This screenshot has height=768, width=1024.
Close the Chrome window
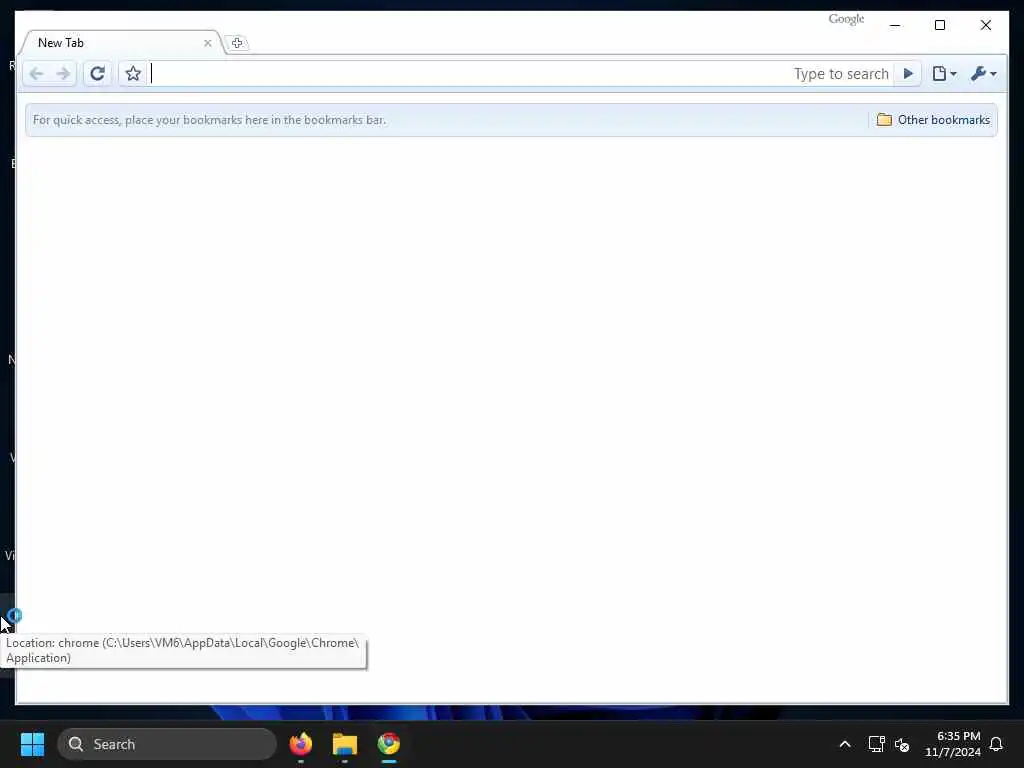(x=985, y=25)
